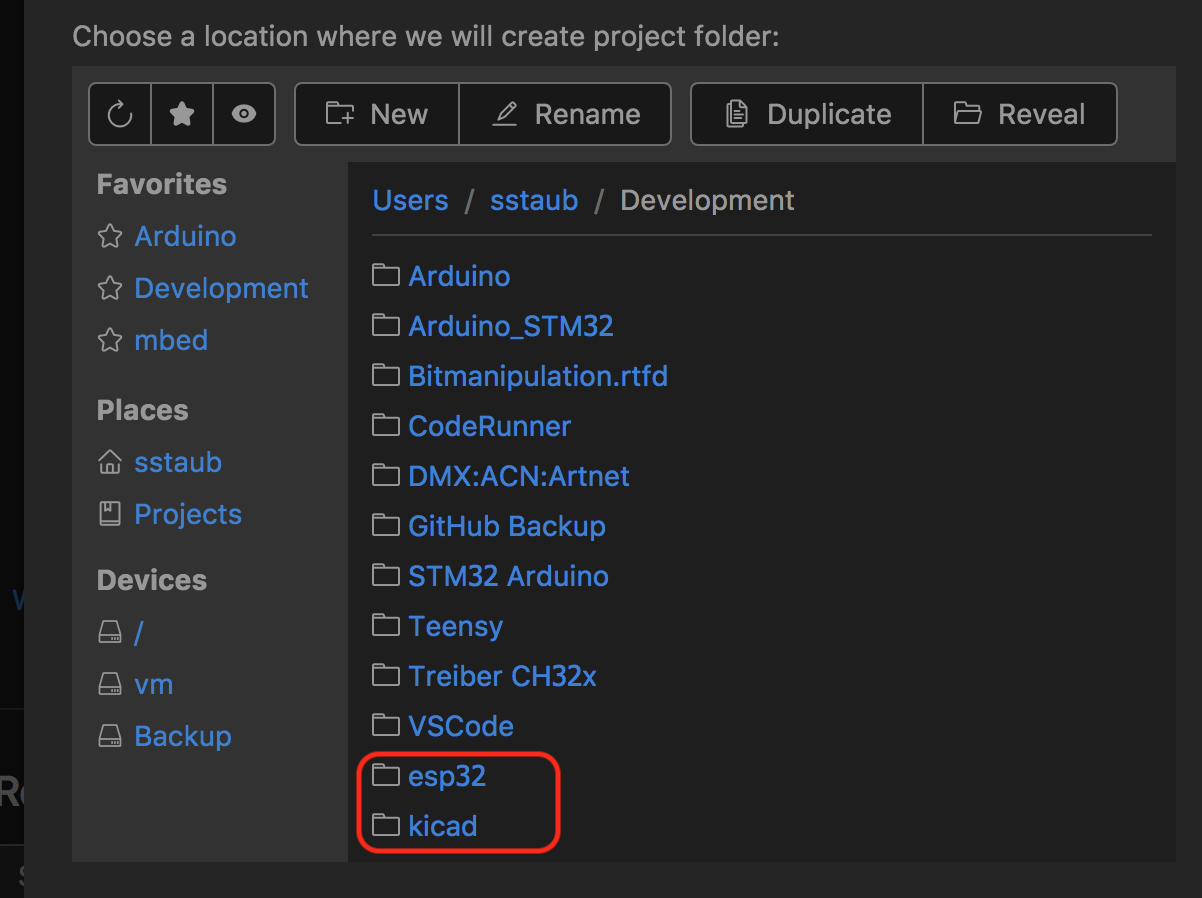Screen dimensions: 1202x898
Task: Click the copy icon on Duplicate button
Action: click(x=737, y=114)
